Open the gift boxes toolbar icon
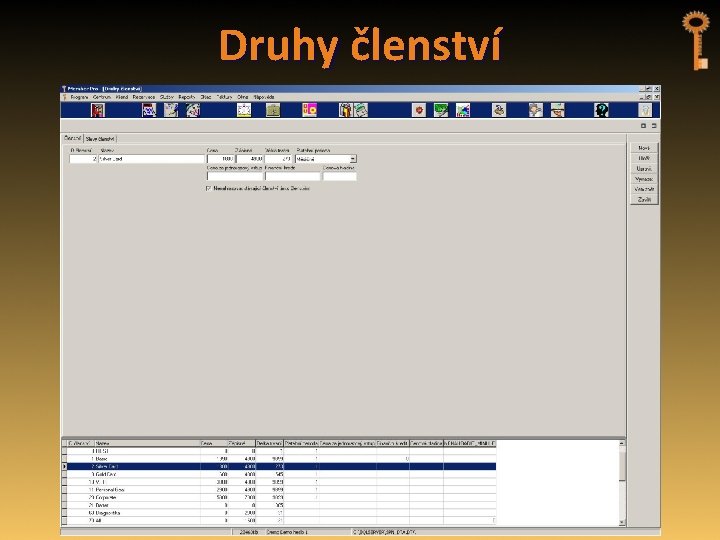 pos(345,110)
